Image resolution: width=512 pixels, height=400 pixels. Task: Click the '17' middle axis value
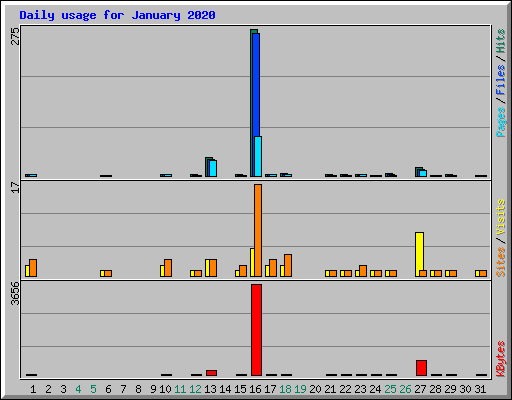pyautogui.click(x=15, y=187)
